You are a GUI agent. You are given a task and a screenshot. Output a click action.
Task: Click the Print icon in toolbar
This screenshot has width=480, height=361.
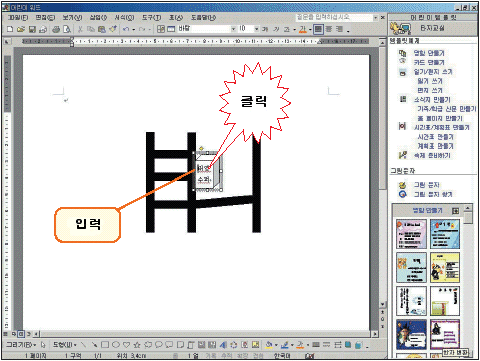point(56,29)
